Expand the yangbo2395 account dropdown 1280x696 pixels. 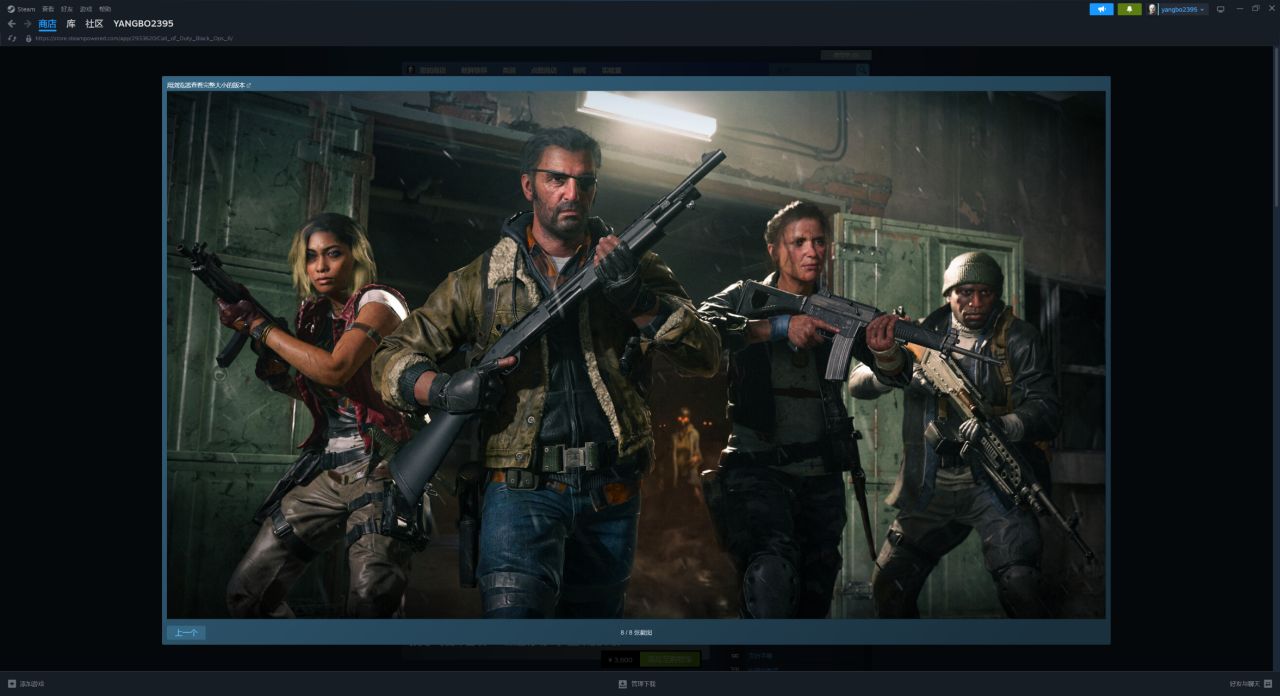[1183, 9]
